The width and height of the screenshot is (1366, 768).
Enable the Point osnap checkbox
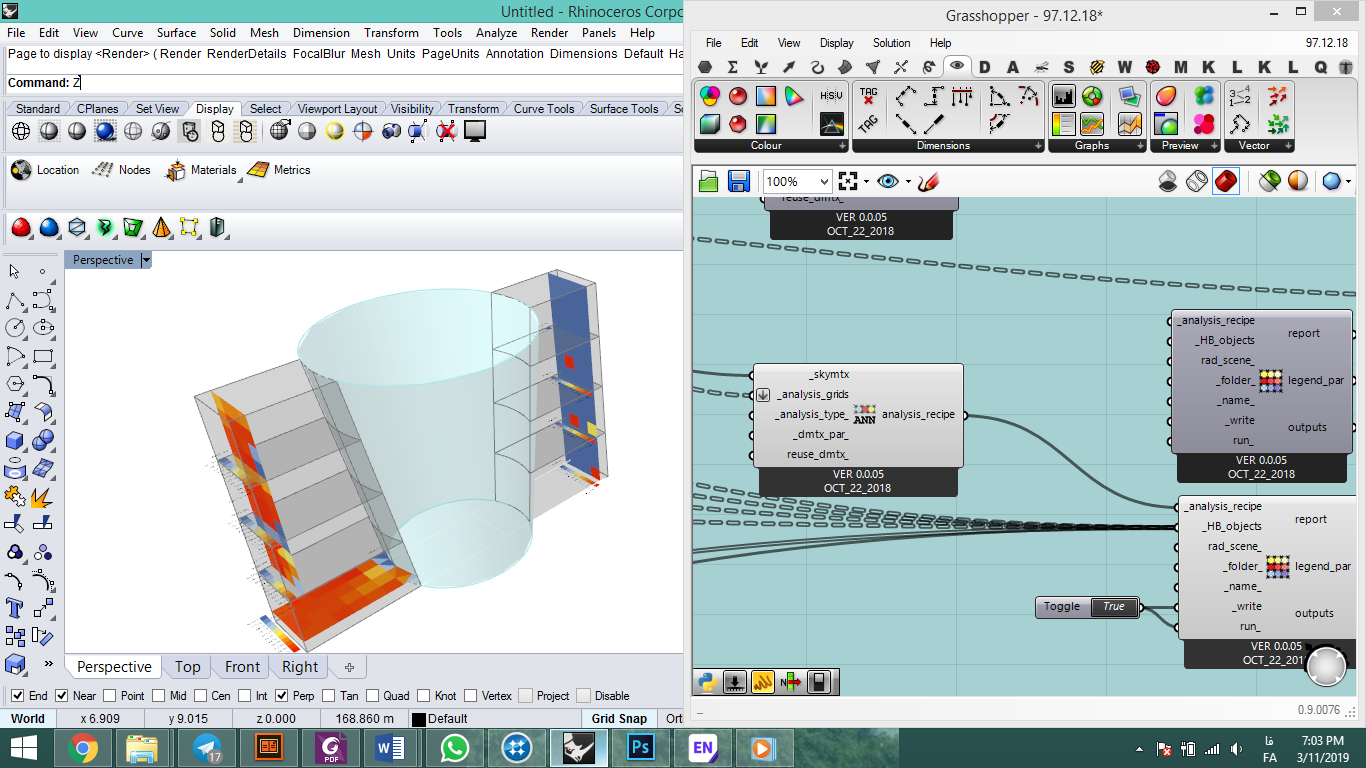click(110, 696)
